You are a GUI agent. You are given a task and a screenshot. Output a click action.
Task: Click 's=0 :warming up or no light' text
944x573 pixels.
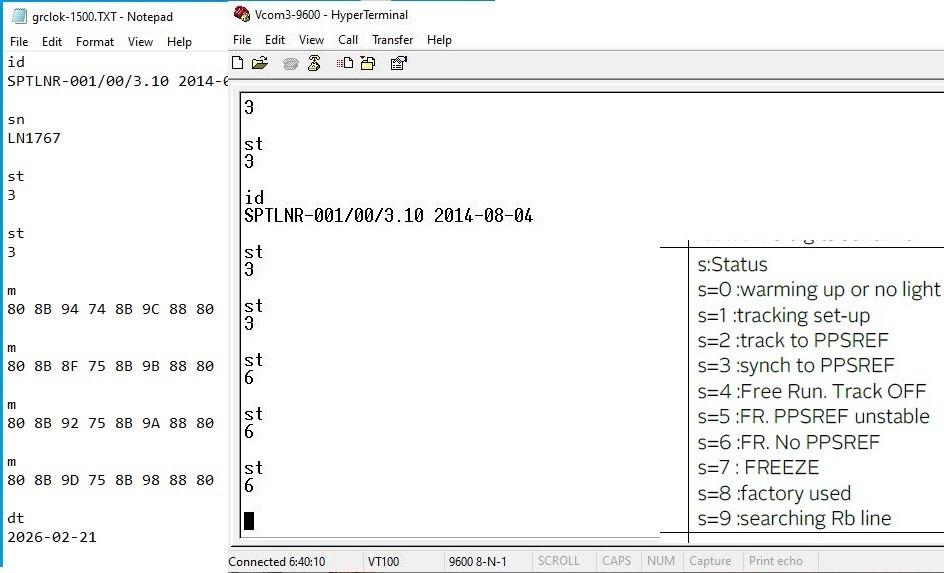tap(818, 290)
